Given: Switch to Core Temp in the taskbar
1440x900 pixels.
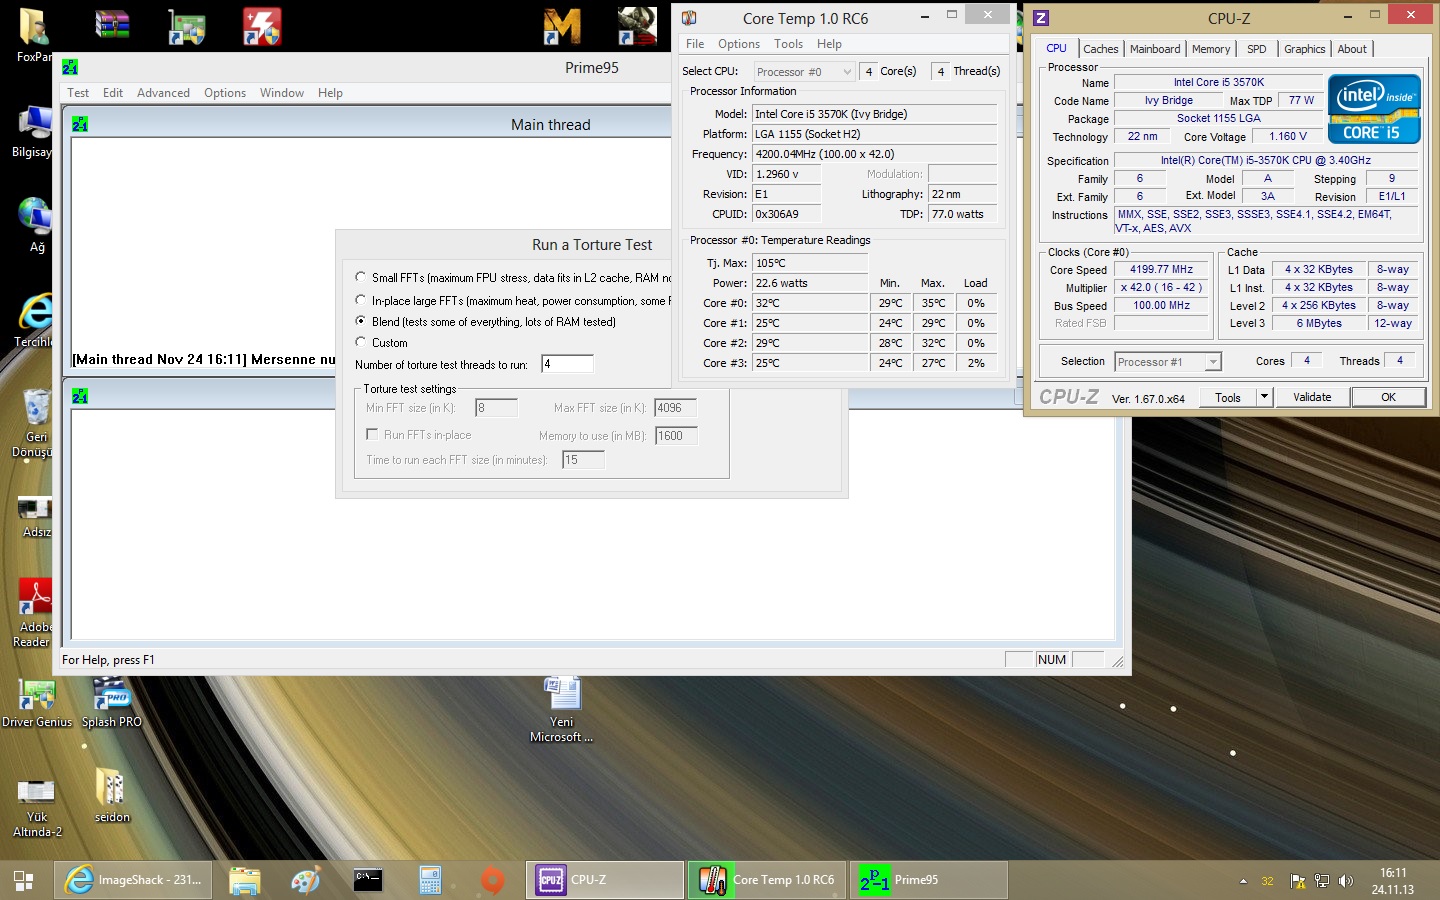Looking at the screenshot, I should pos(767,880).
